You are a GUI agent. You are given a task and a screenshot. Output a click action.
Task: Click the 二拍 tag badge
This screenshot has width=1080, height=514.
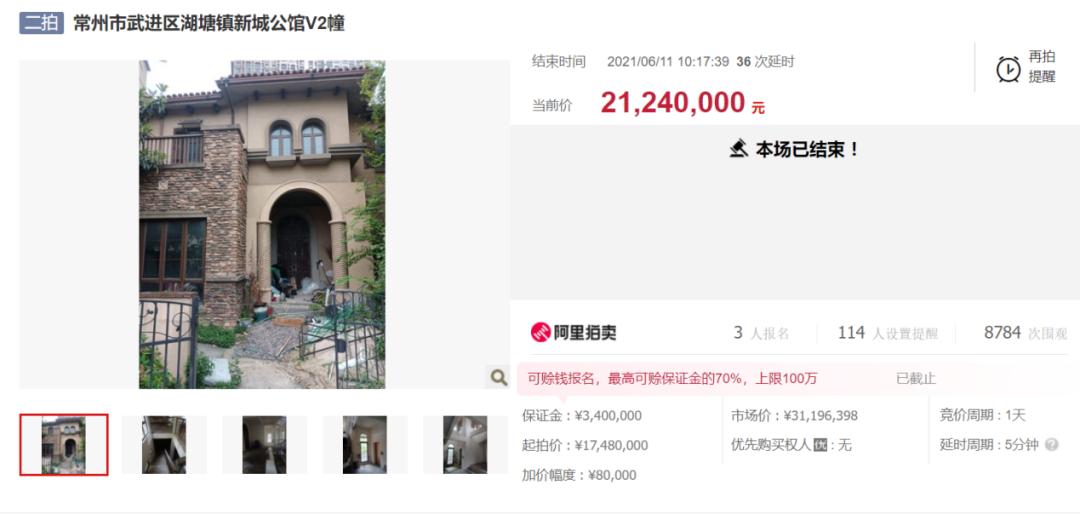41,23
